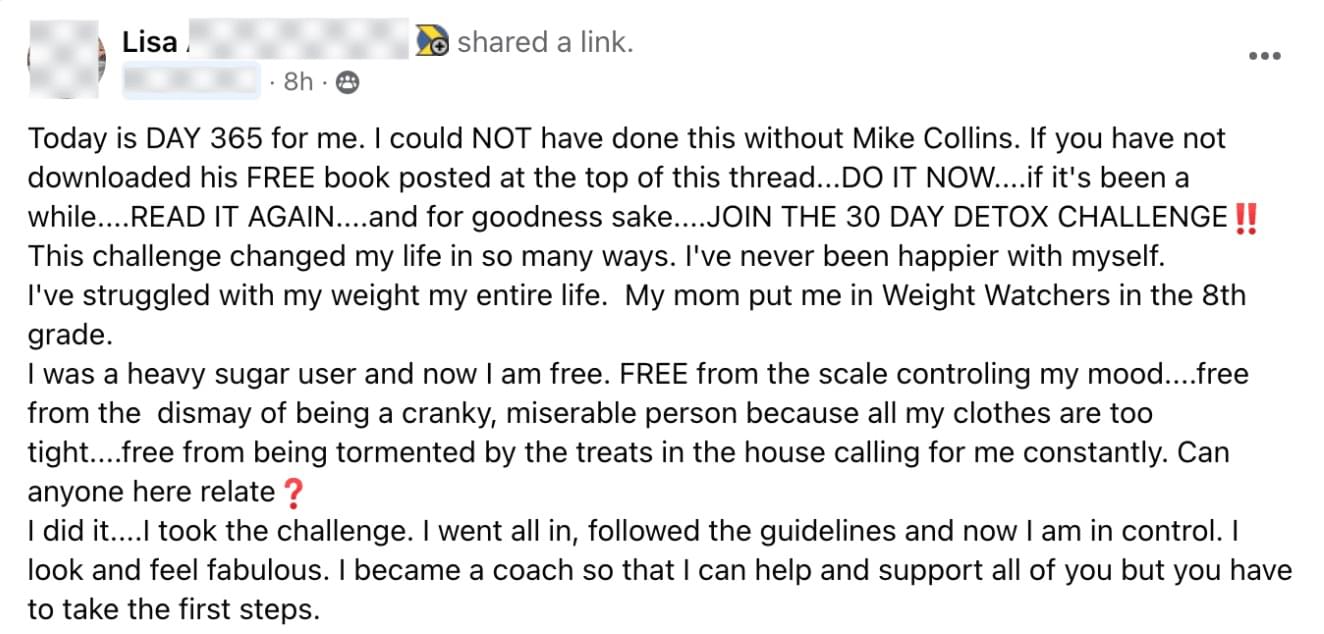This screenshot has height=634, width=1324.
Task: Click the blurred tag under Lisa's name
Action: click(190, 81)
